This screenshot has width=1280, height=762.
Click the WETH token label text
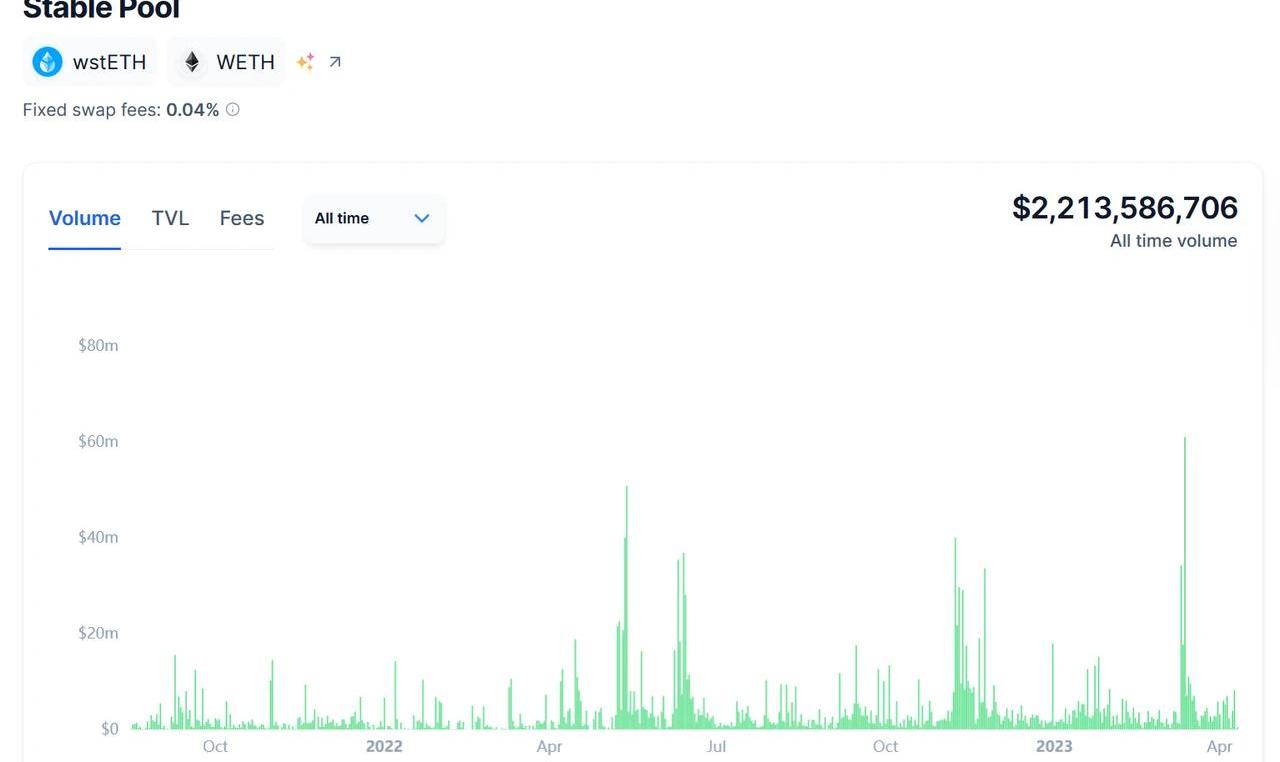pyautogui.click(x=245, y=62)
